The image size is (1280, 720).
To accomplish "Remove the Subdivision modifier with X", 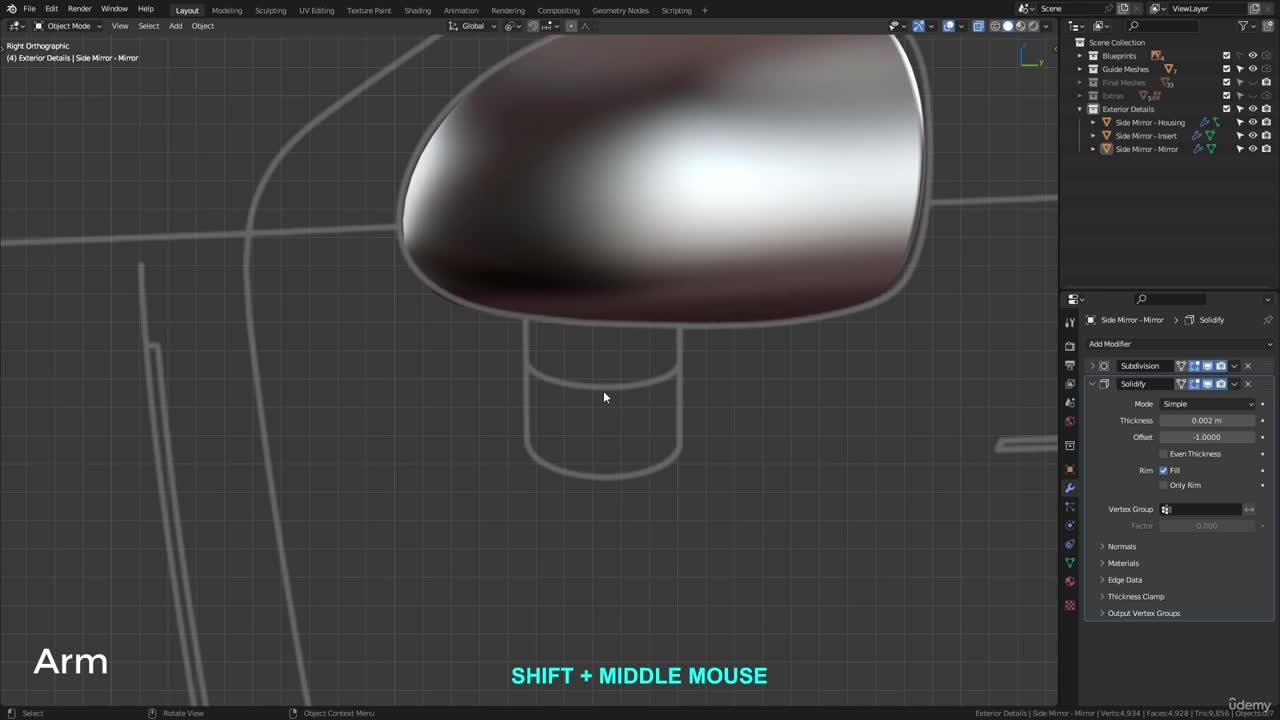I will [1248, 366].
